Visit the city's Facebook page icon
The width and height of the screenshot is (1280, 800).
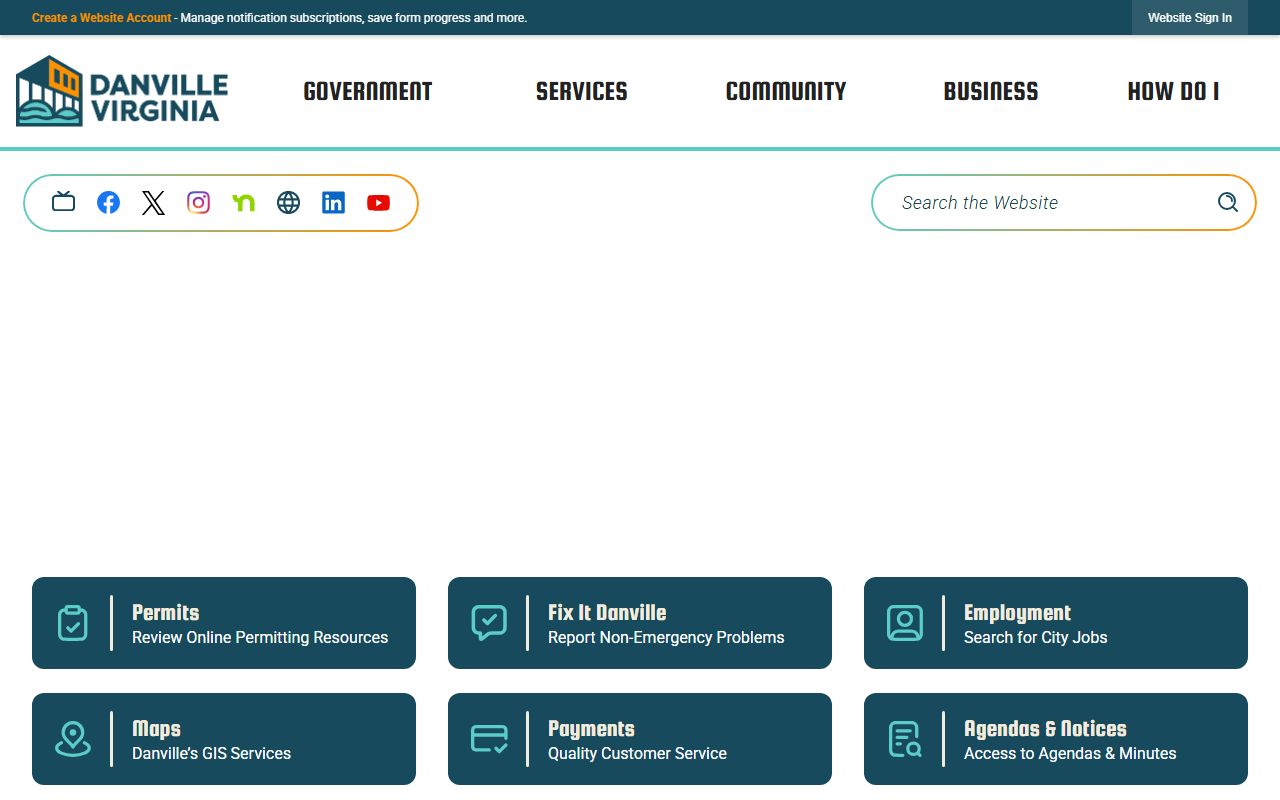108,203
